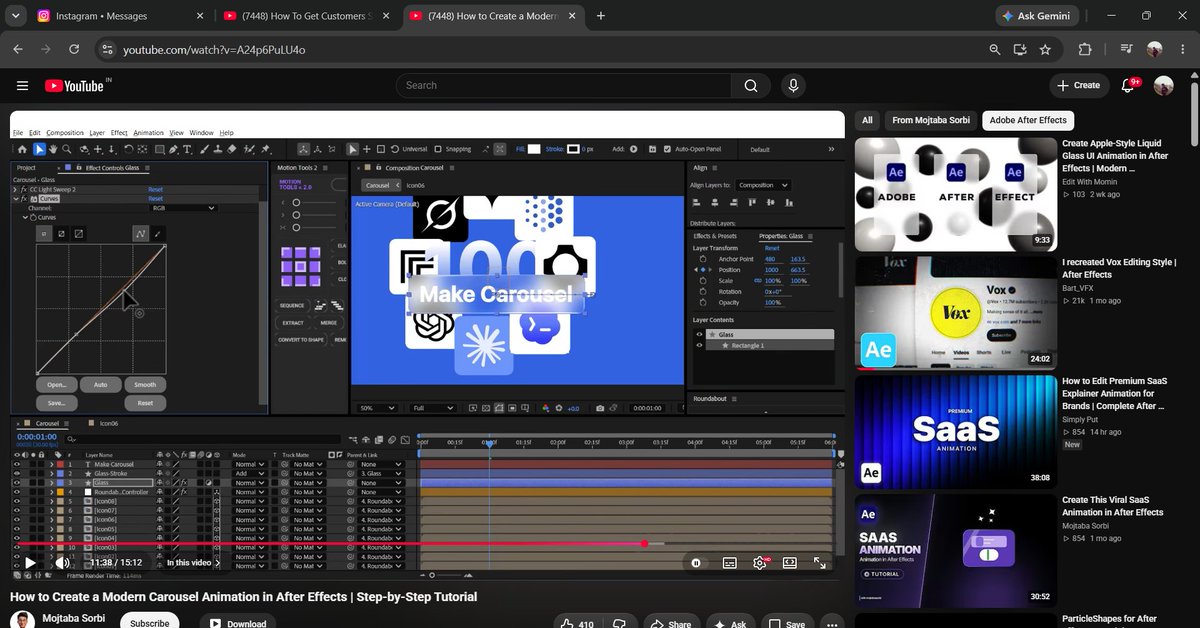Go back with Chrome's back arrow
This screenshot has height=628, width=1200.
pyautogui.click(x=18, y=49)
